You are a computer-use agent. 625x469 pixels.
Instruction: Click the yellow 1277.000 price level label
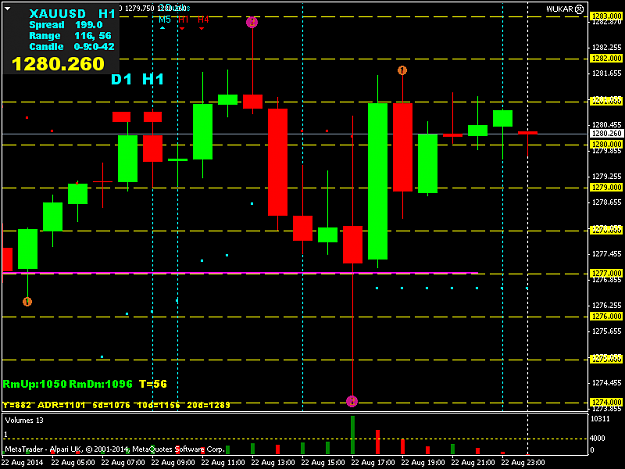pyautogui.click(x=606, y=273)
